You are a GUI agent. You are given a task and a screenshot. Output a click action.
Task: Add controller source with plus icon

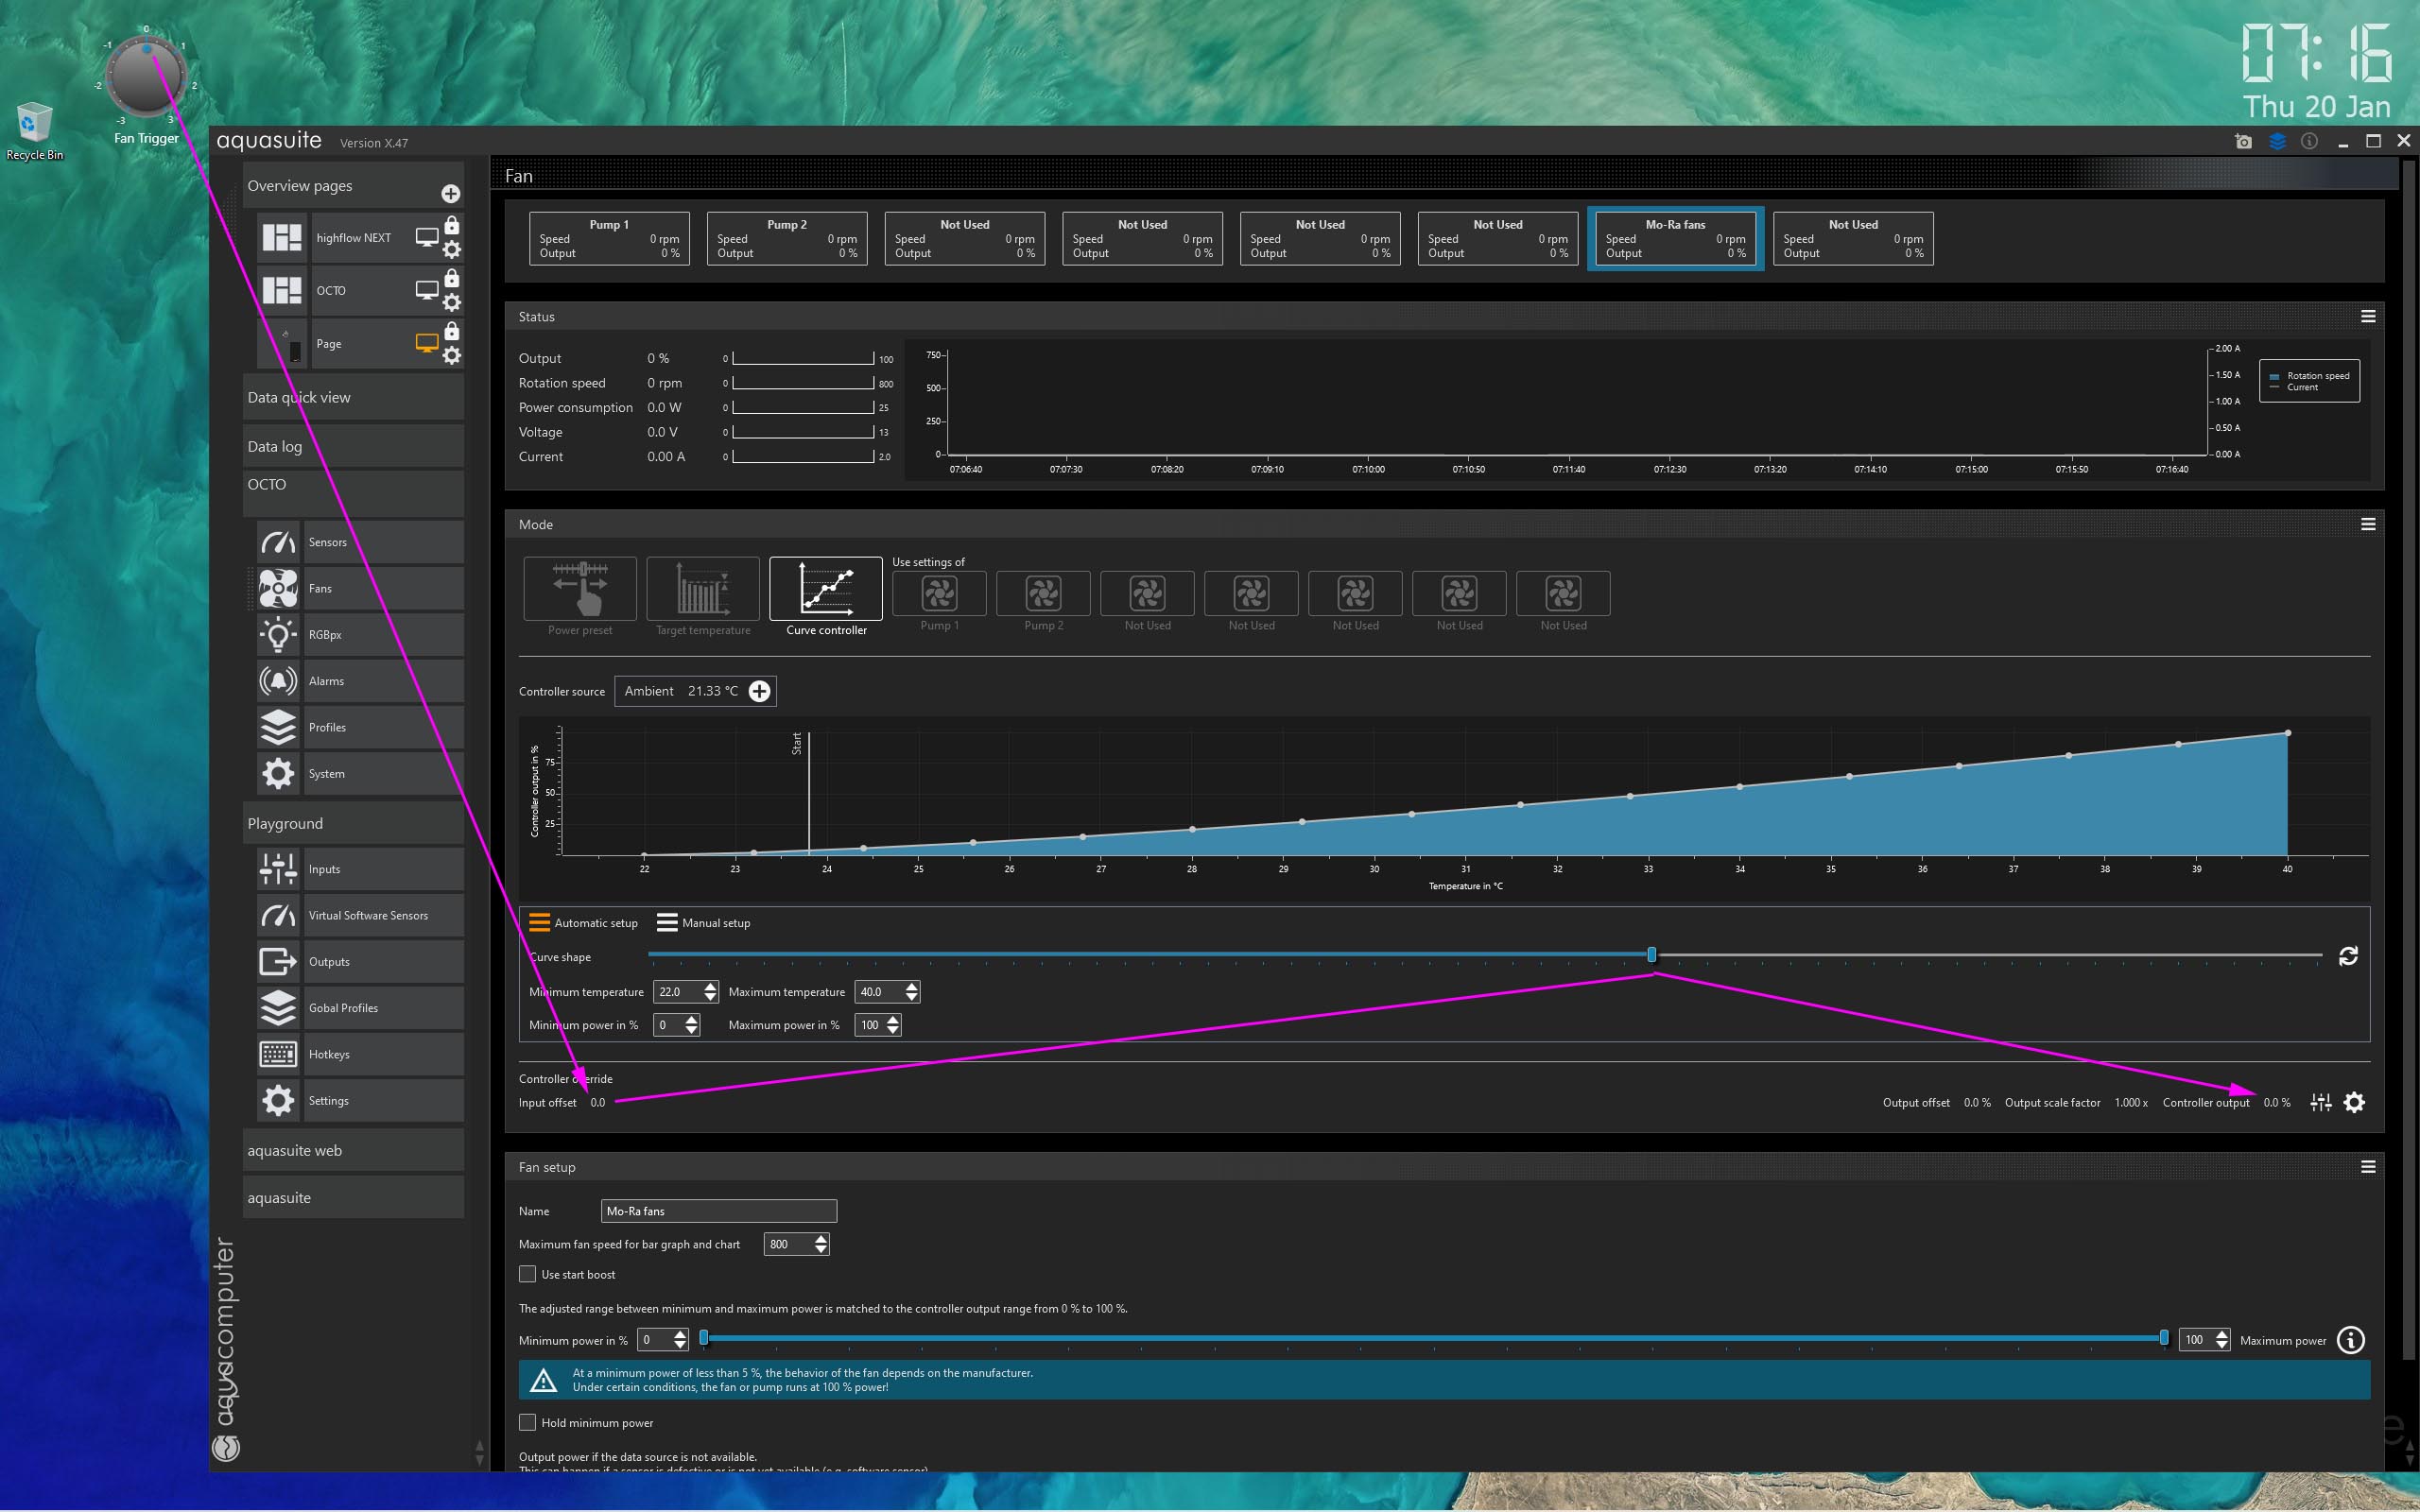[x=760, y=691]
